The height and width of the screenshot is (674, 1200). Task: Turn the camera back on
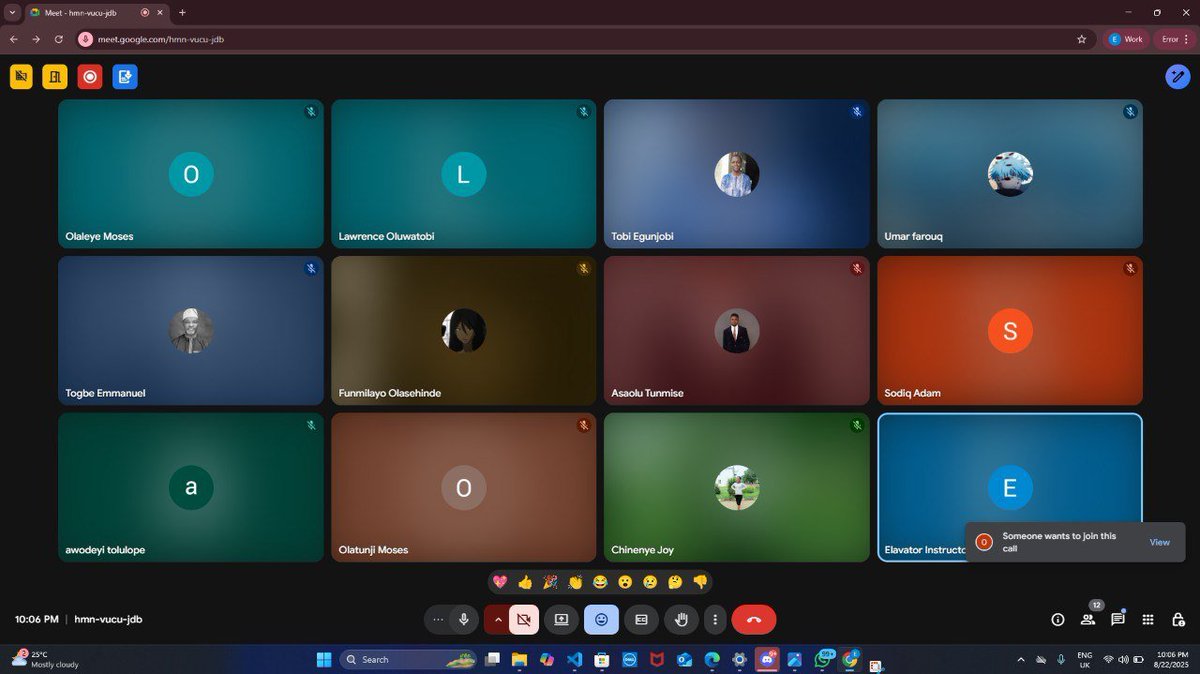524,619
